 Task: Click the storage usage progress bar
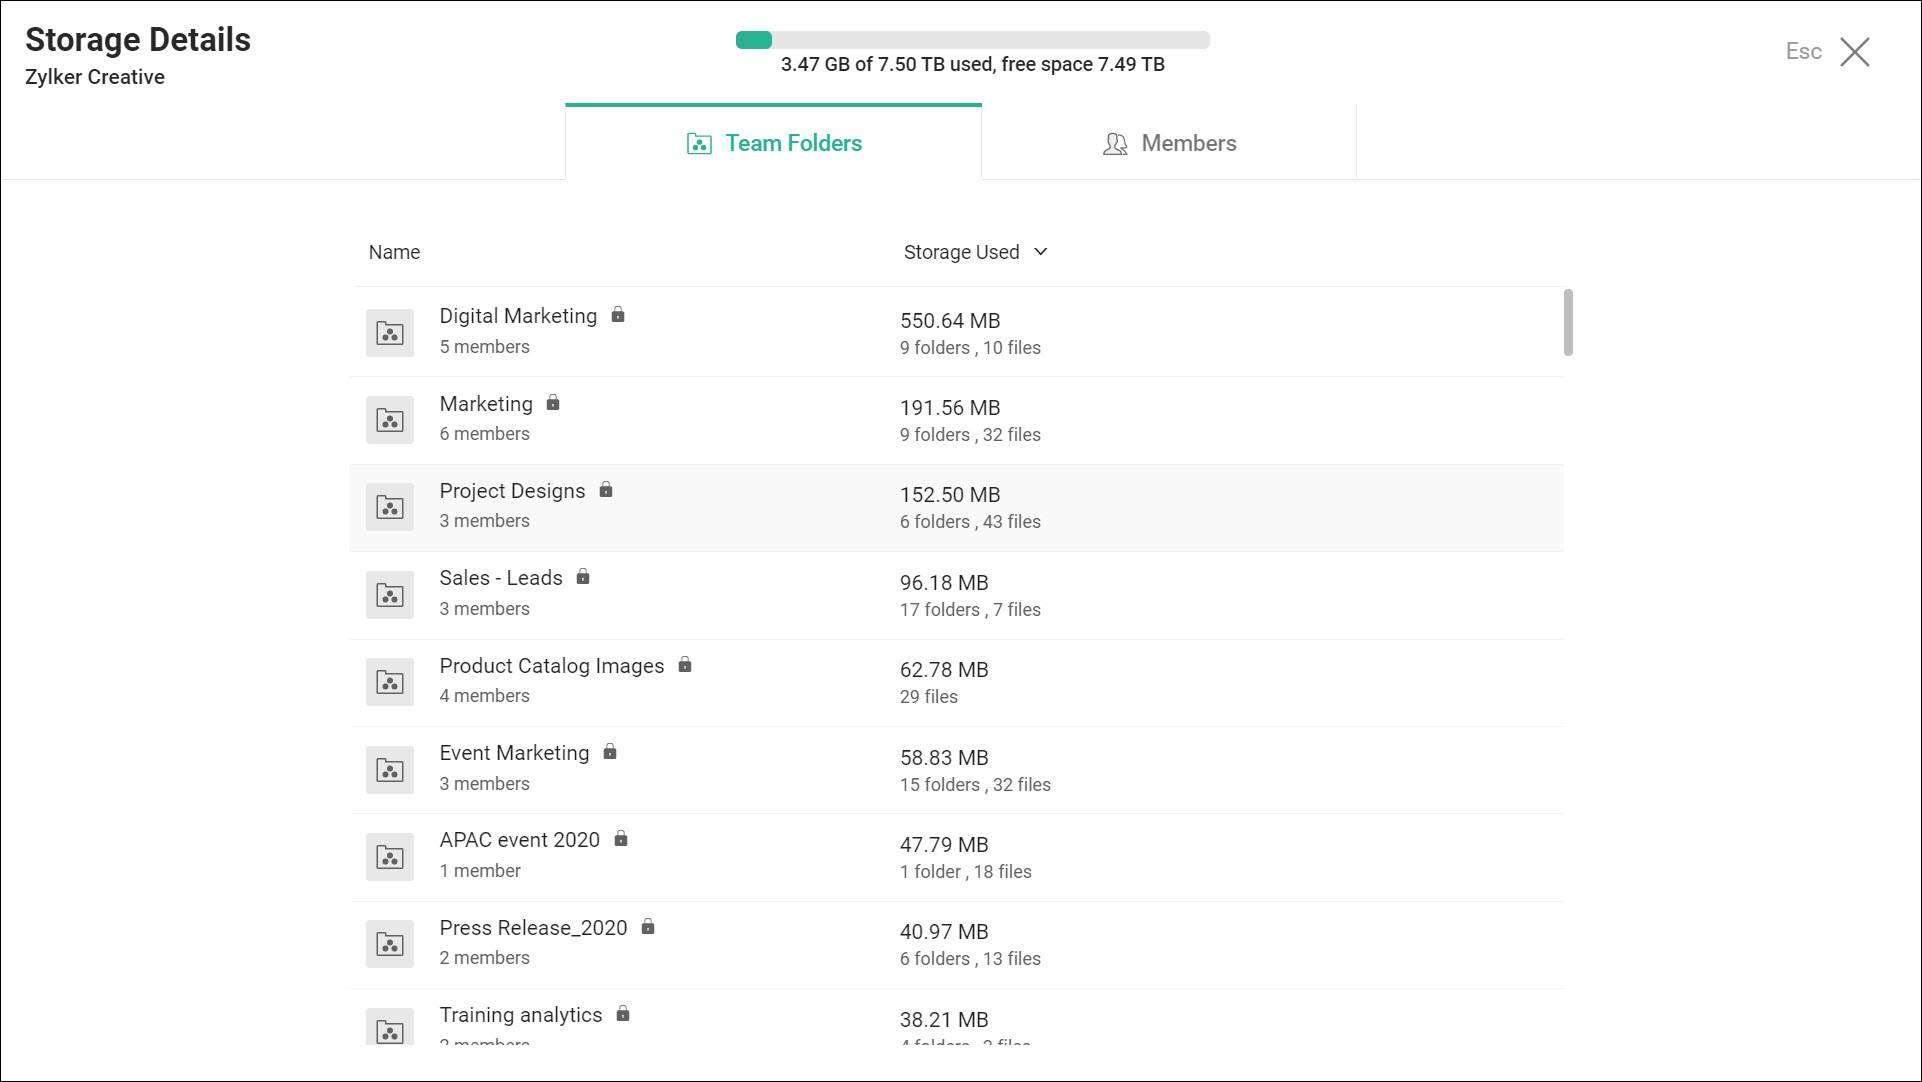[972, 40]
